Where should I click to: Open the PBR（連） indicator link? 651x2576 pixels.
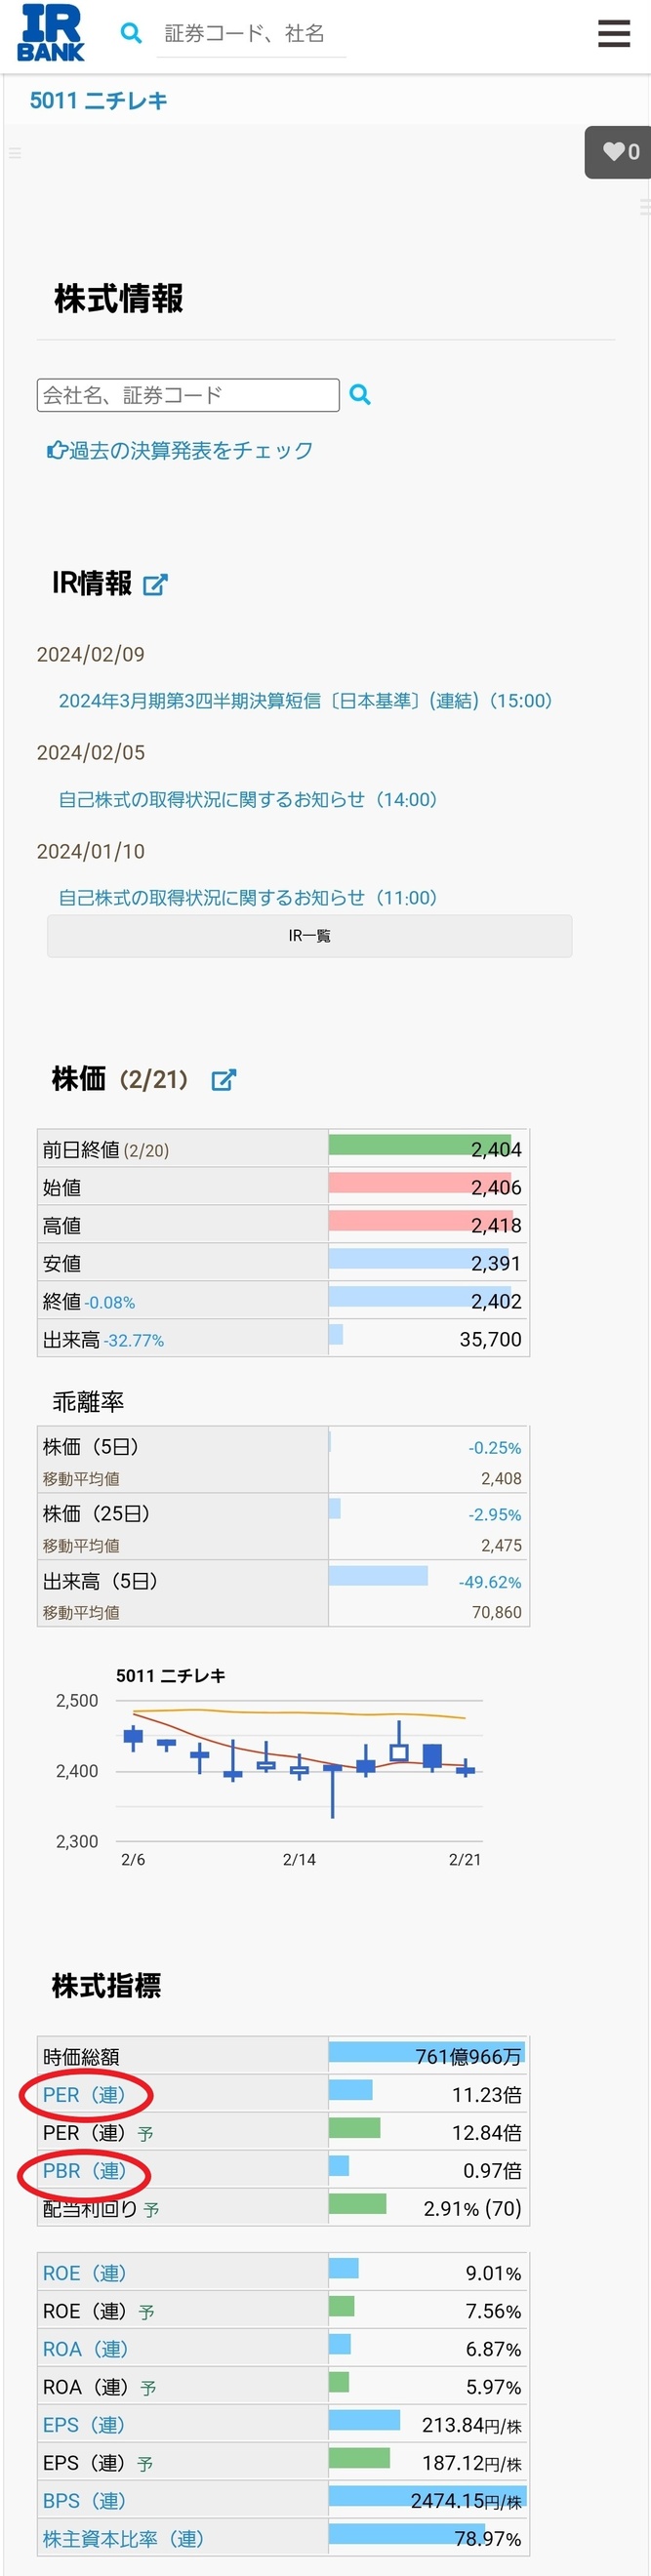point(77,2171)
